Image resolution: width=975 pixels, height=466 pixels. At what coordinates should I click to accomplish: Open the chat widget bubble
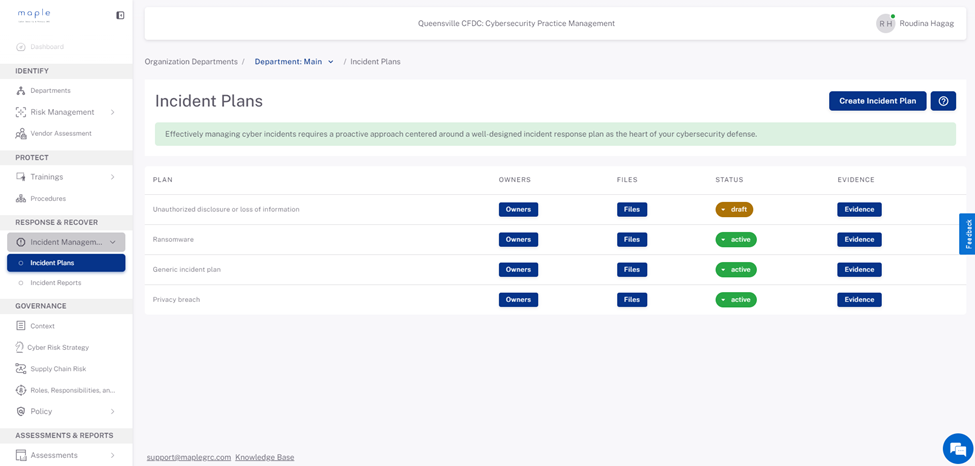pos(958,449)
